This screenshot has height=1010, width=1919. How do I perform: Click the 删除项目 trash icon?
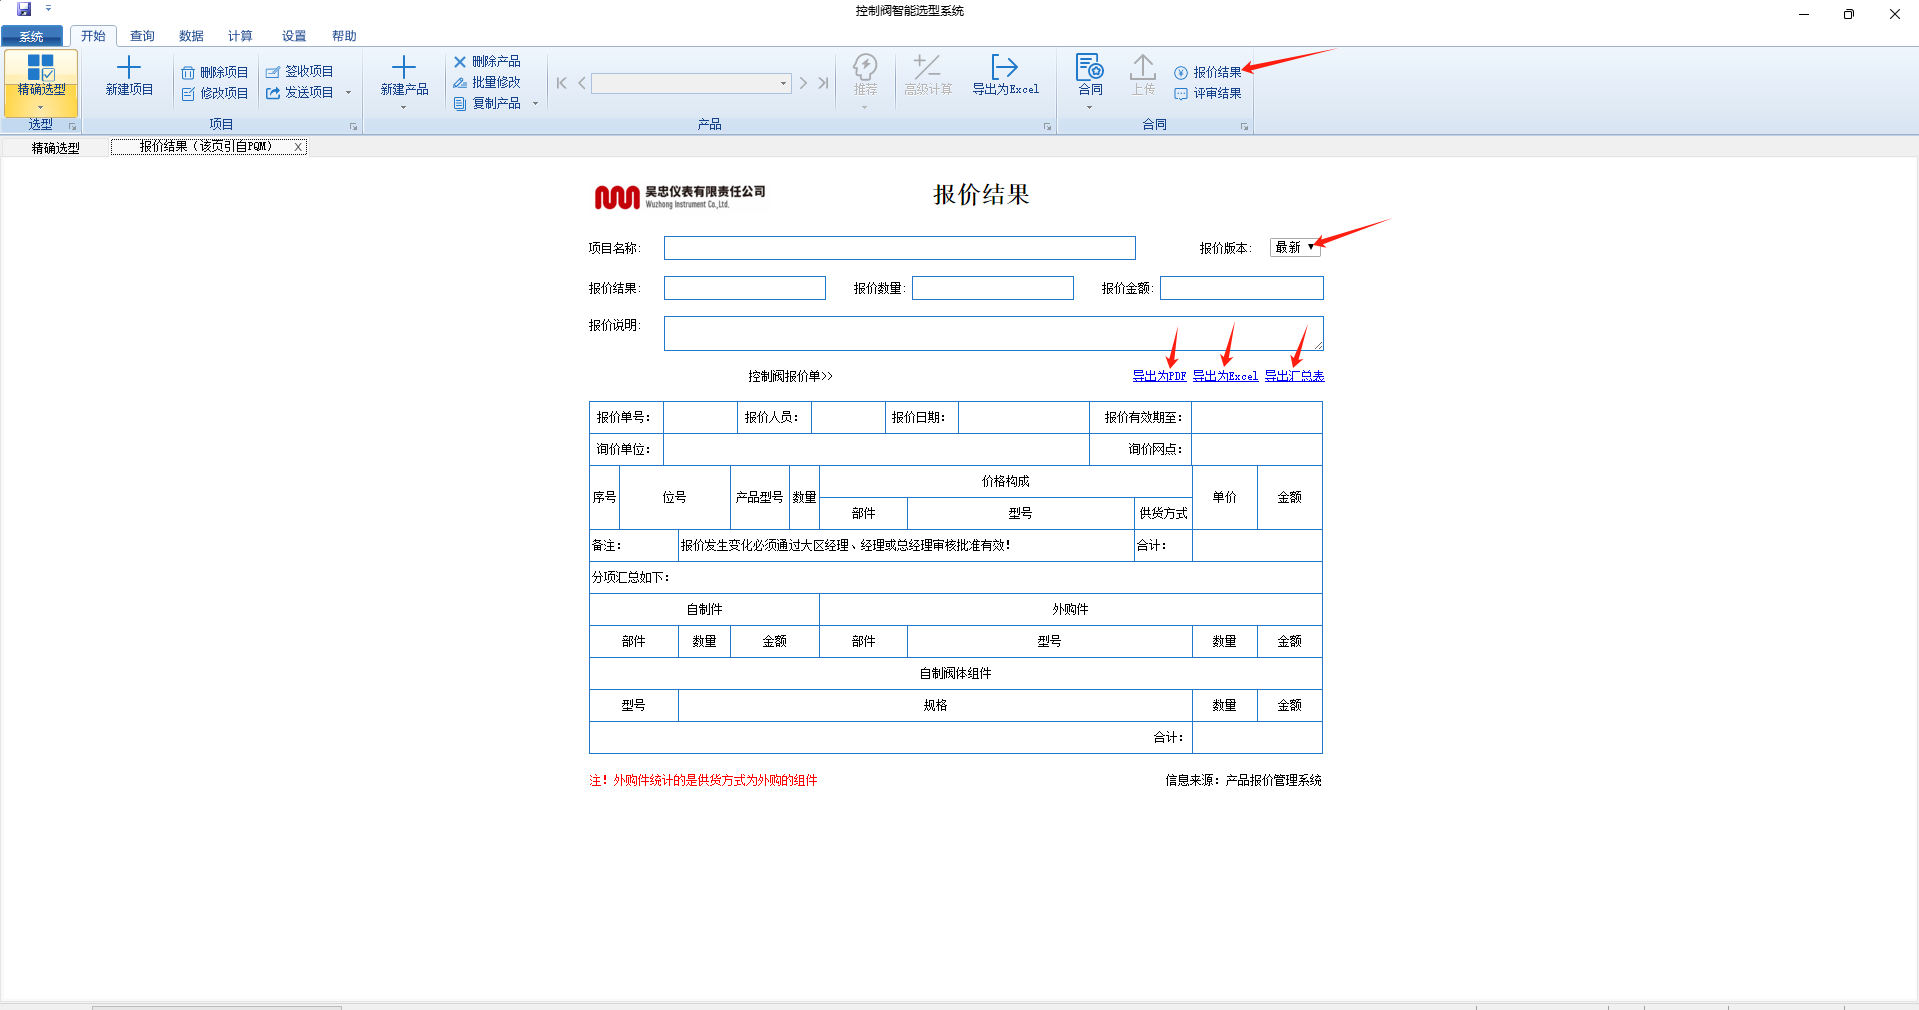click(x=188, y=72)
